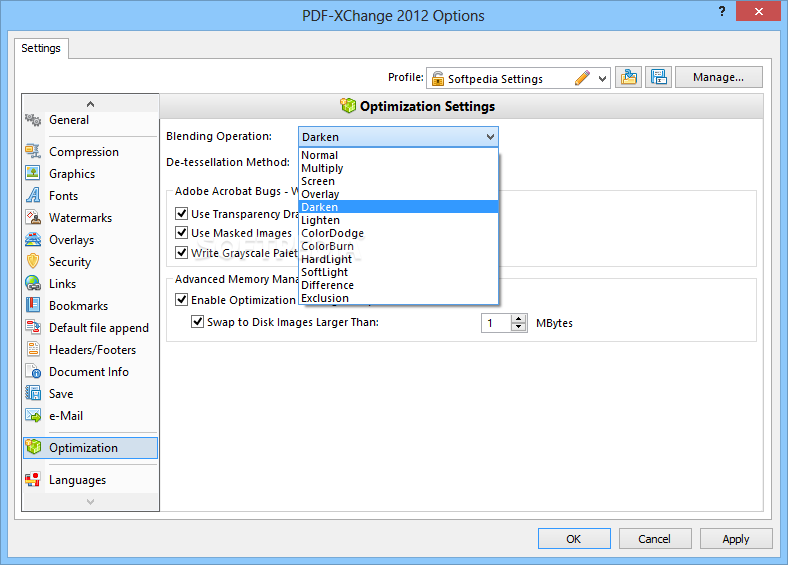Click the pencil edit icon in Profile box
Viewport: 788px width, 565px height.
[582, 78]
